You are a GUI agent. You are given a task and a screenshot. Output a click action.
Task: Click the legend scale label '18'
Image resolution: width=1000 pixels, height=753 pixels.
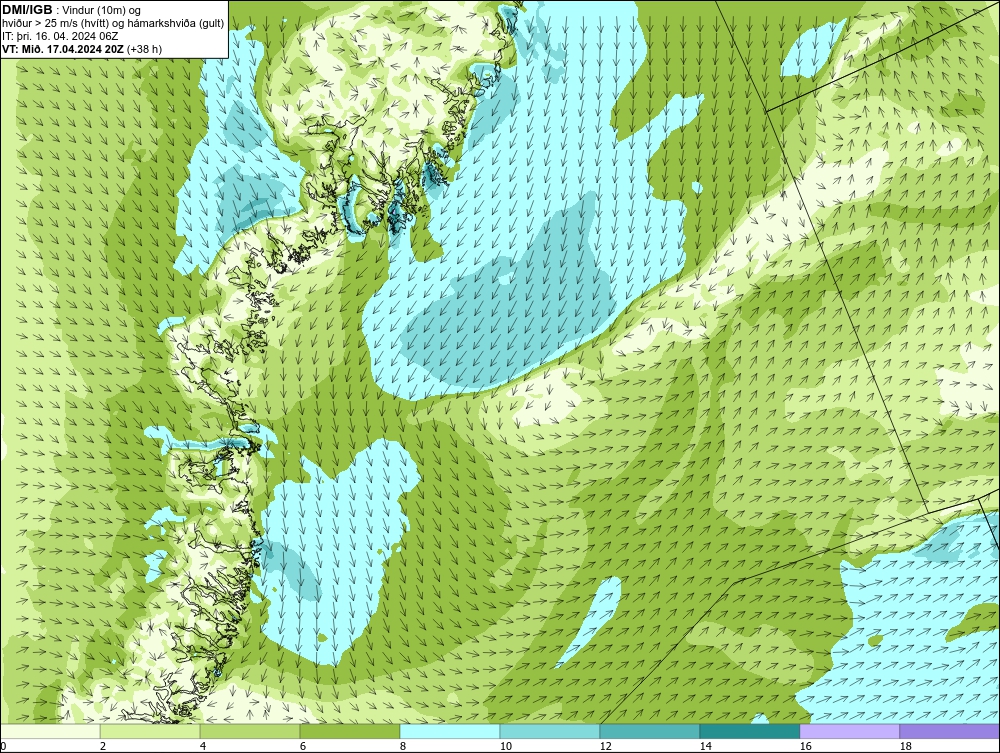point(906,746)
